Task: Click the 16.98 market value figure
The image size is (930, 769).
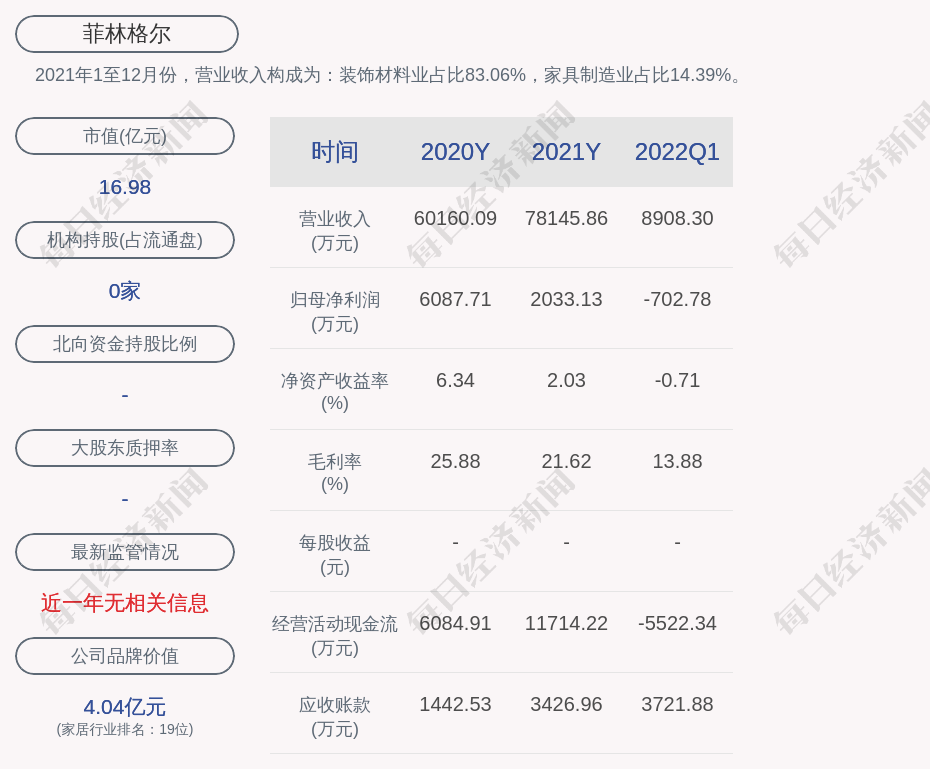Action: click(125, 187)
